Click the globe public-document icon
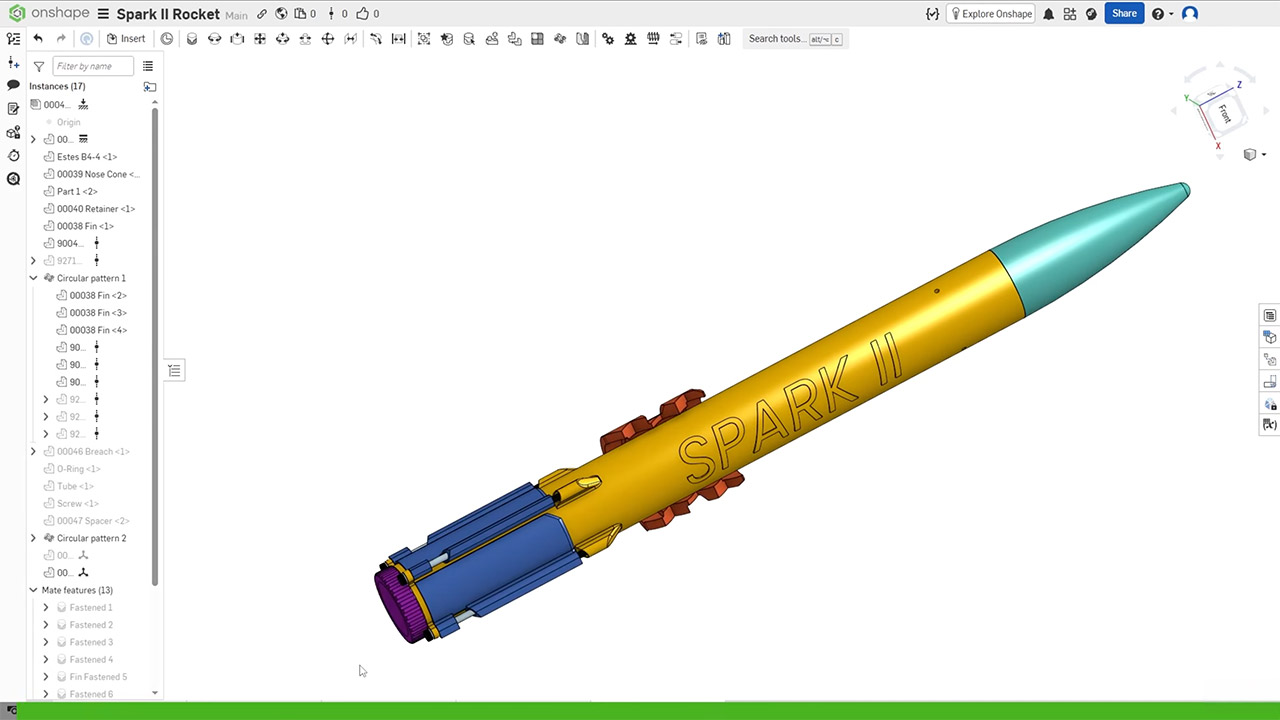The height and width of the screenshot is (720, 1280). [x=281, y=14]
